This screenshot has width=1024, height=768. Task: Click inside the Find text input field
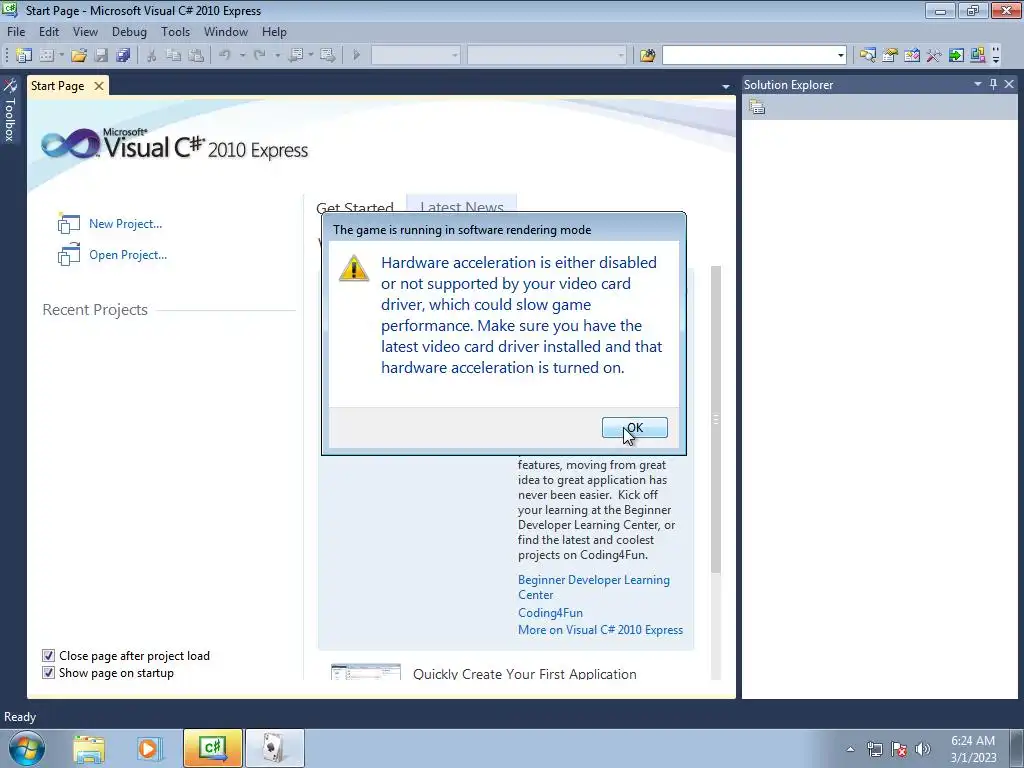[748, 56]
